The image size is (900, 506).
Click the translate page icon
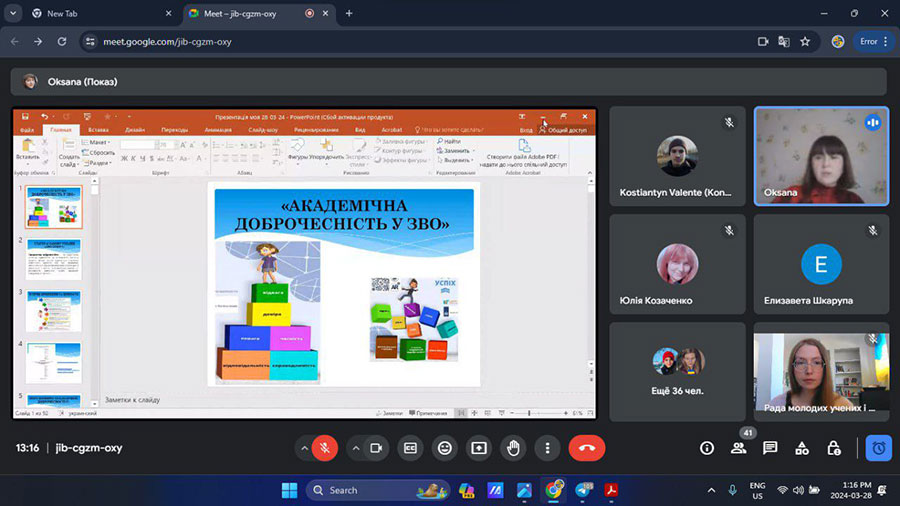click(x=783, y=41)
